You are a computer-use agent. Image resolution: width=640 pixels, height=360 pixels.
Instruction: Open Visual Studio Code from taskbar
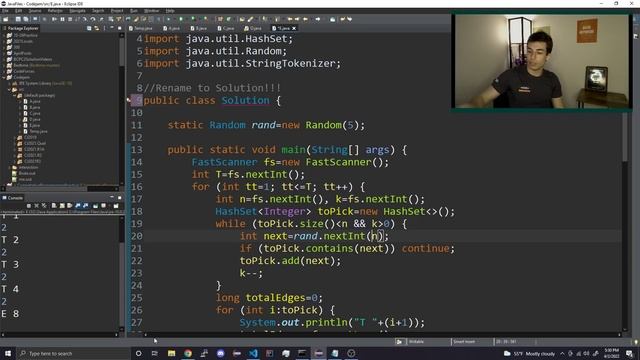(x=253, y=353)
